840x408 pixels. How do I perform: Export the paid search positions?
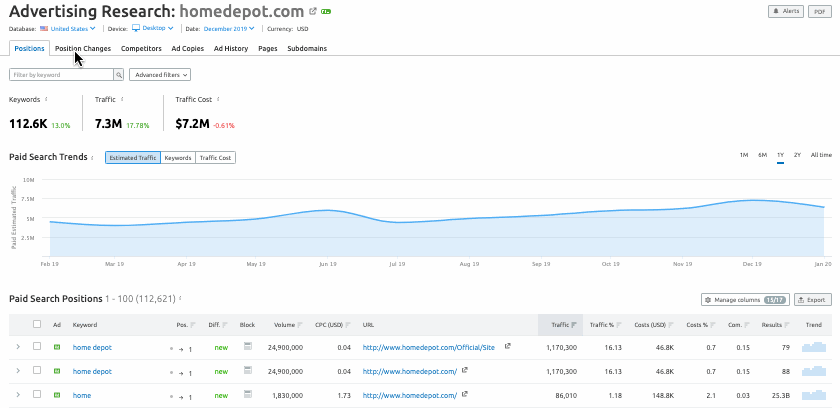pyautogui.click(x=813, y=299)
